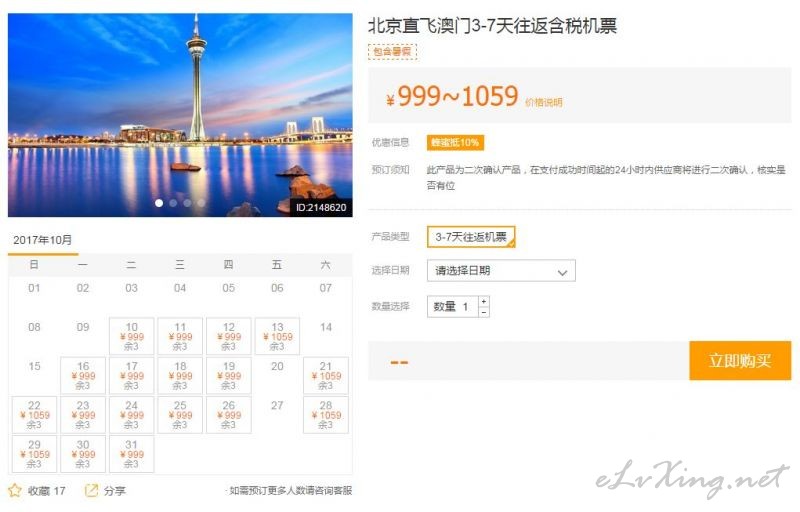Select October 28 priced ¥1059
The image size is (800, 512).
pos(326,415)
